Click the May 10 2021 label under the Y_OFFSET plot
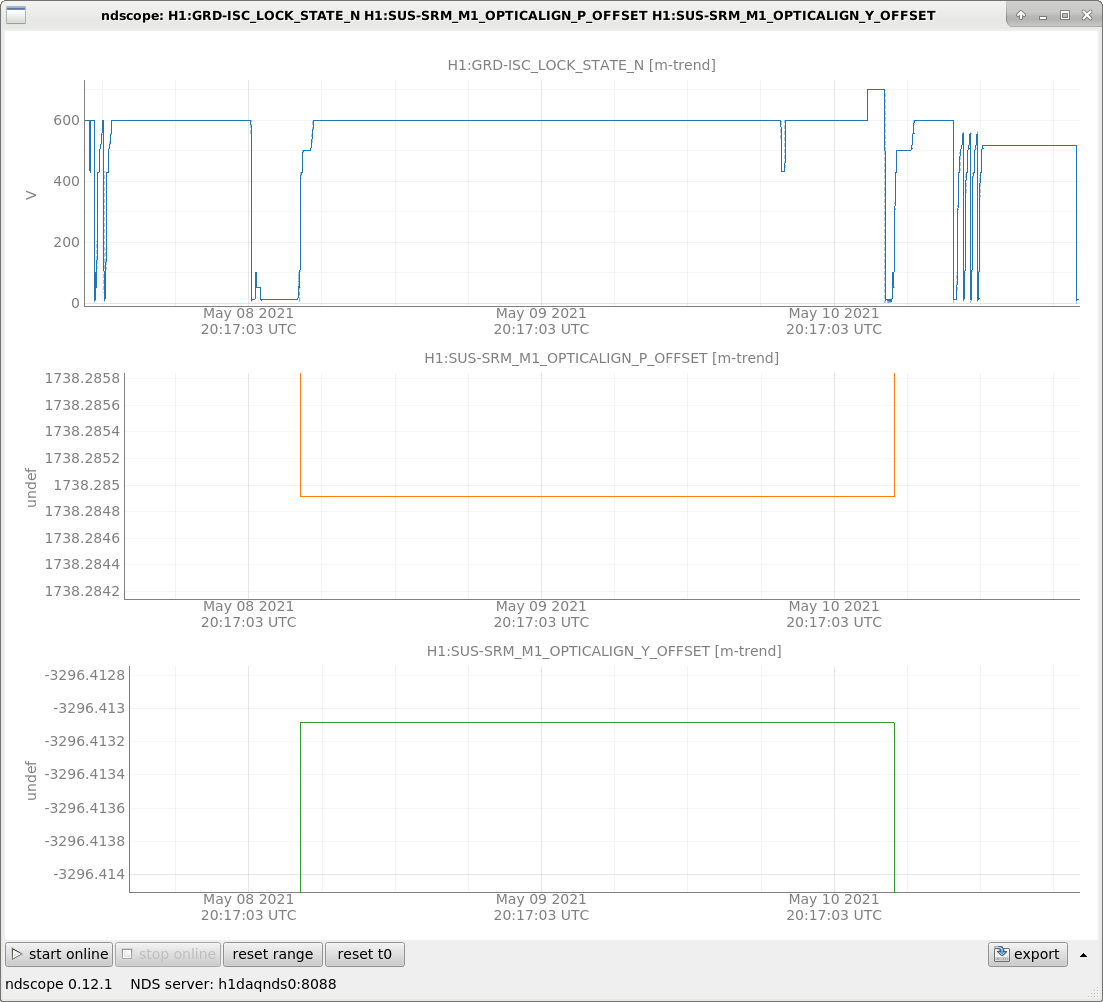 (834, 906)
